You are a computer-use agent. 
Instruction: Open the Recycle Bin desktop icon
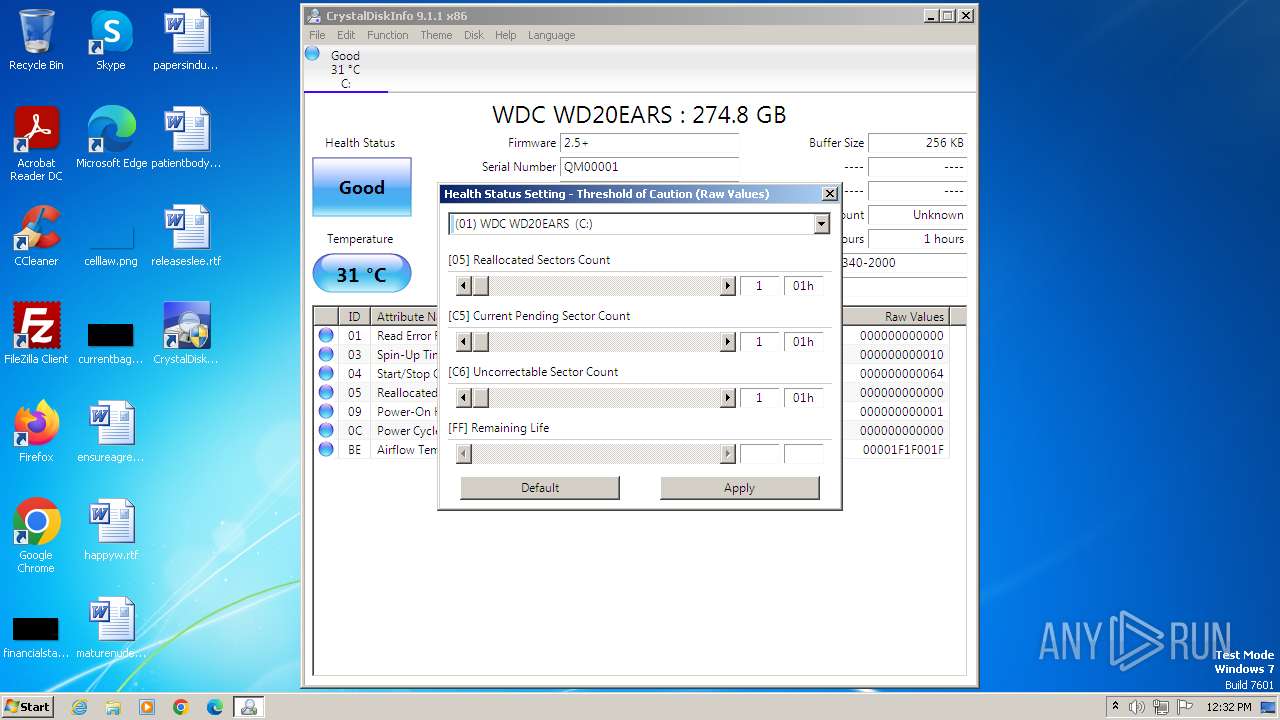[x=36, y=40]
